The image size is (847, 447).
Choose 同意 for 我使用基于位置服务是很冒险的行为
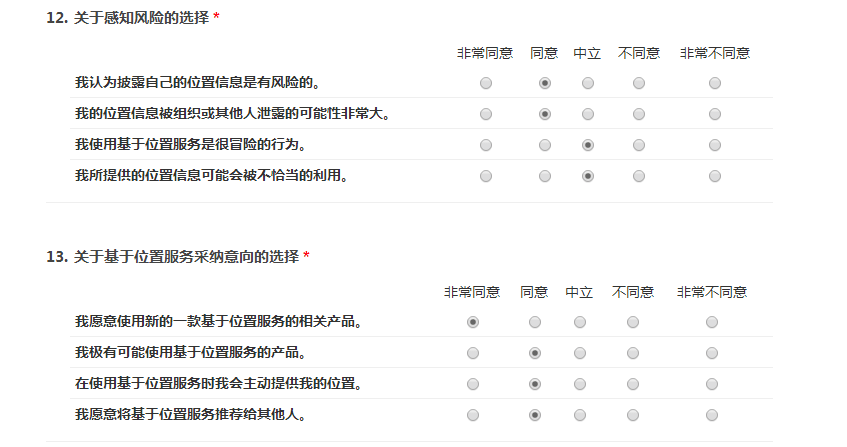pos(545,145)
